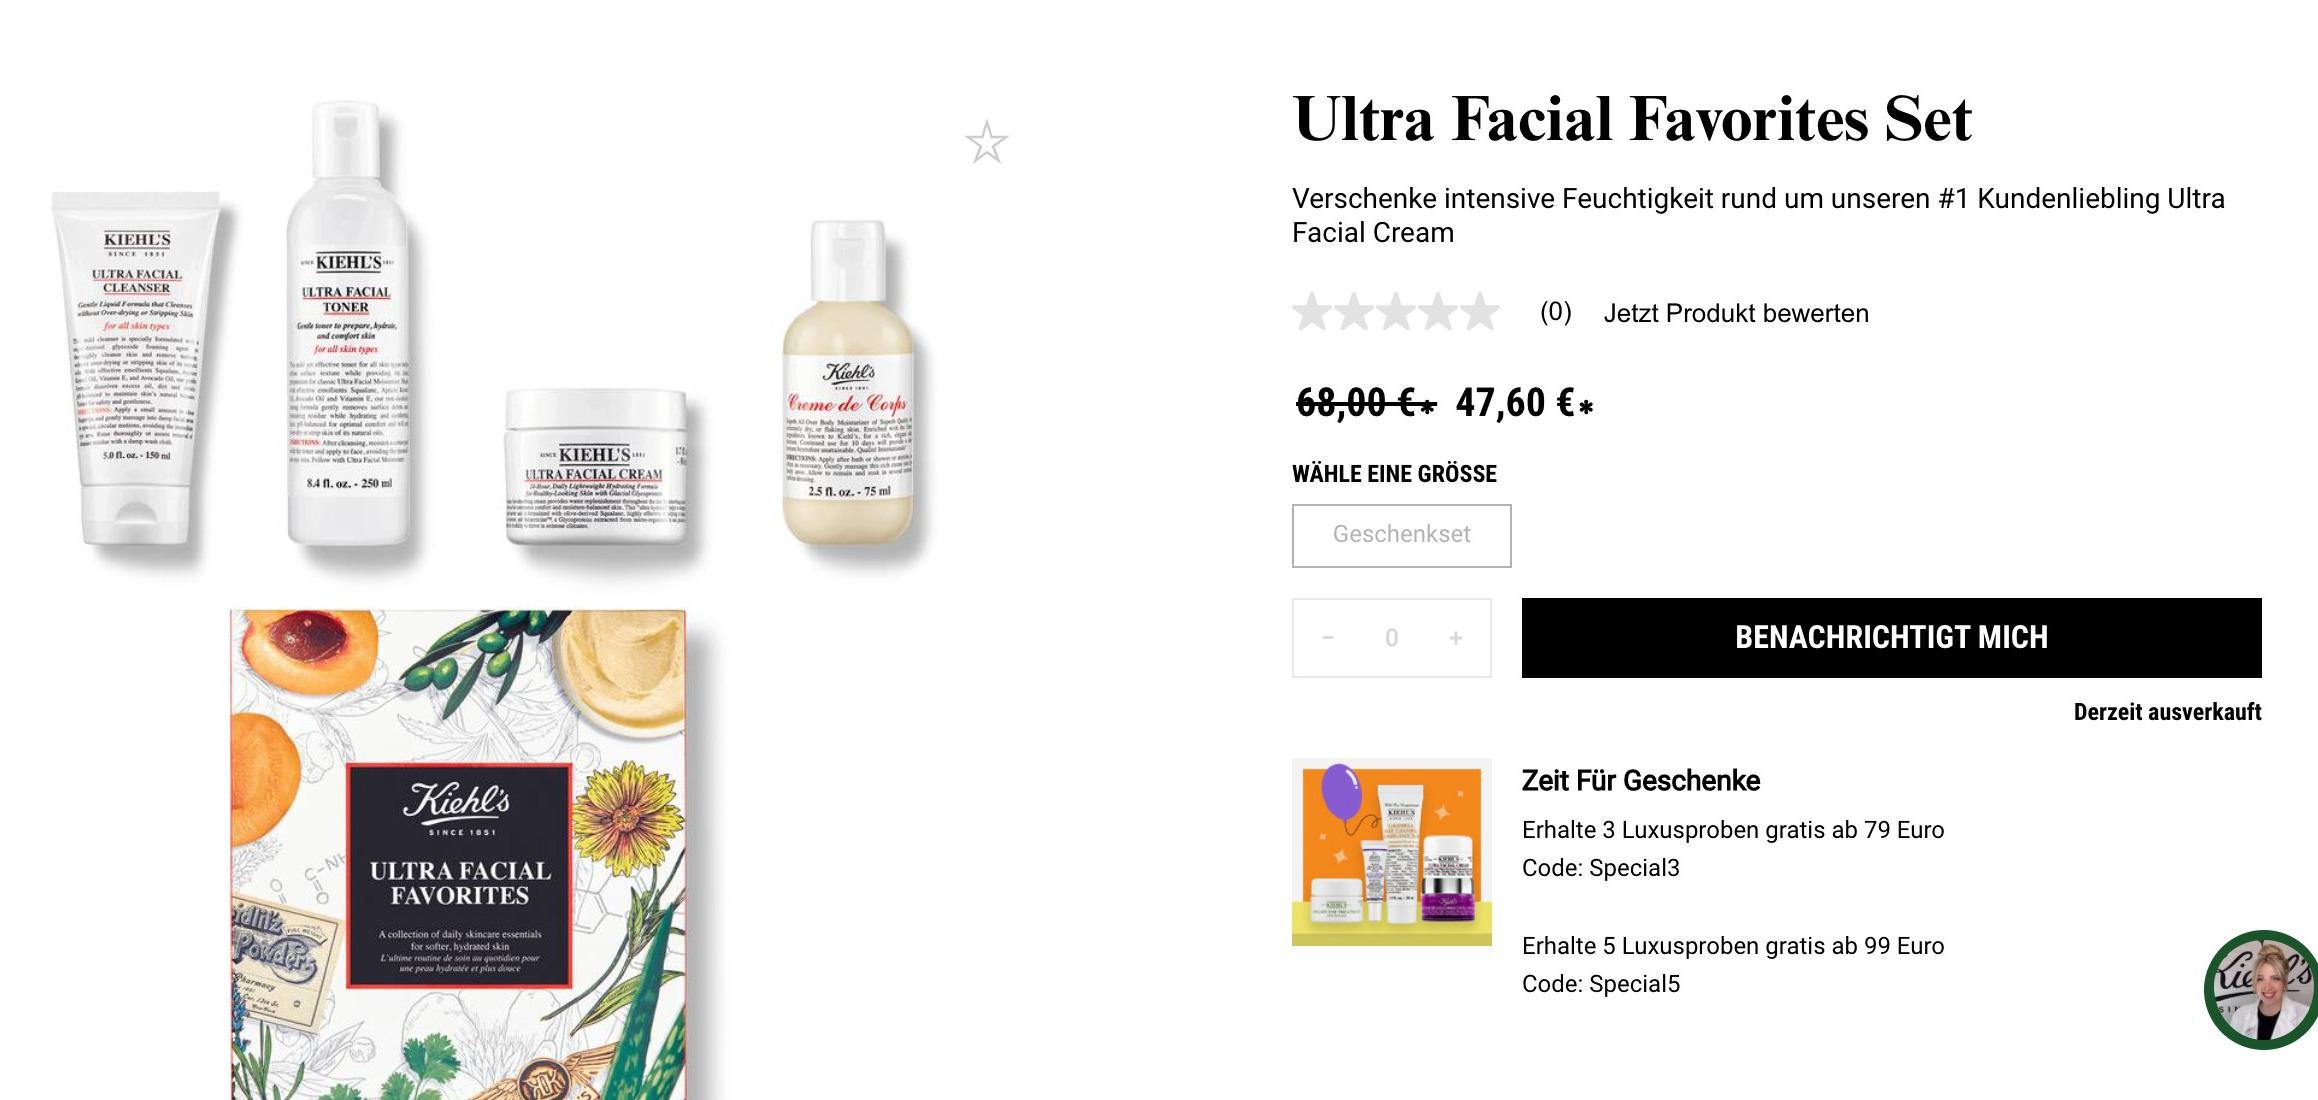2318x1100 pixels.
Task: Open the Kiehl's live chat advisor bubble
Action: (2262, 989)
